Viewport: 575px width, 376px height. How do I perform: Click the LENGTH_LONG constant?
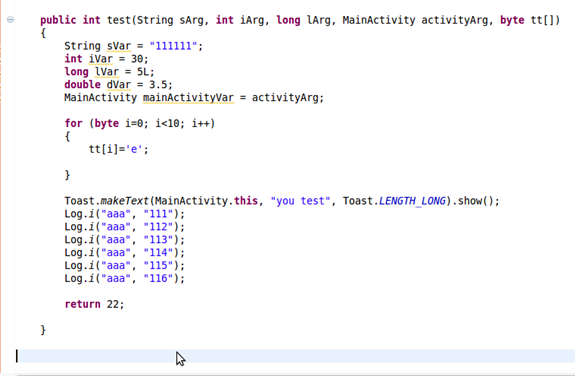pyautogui.click(x=412, y=201)
